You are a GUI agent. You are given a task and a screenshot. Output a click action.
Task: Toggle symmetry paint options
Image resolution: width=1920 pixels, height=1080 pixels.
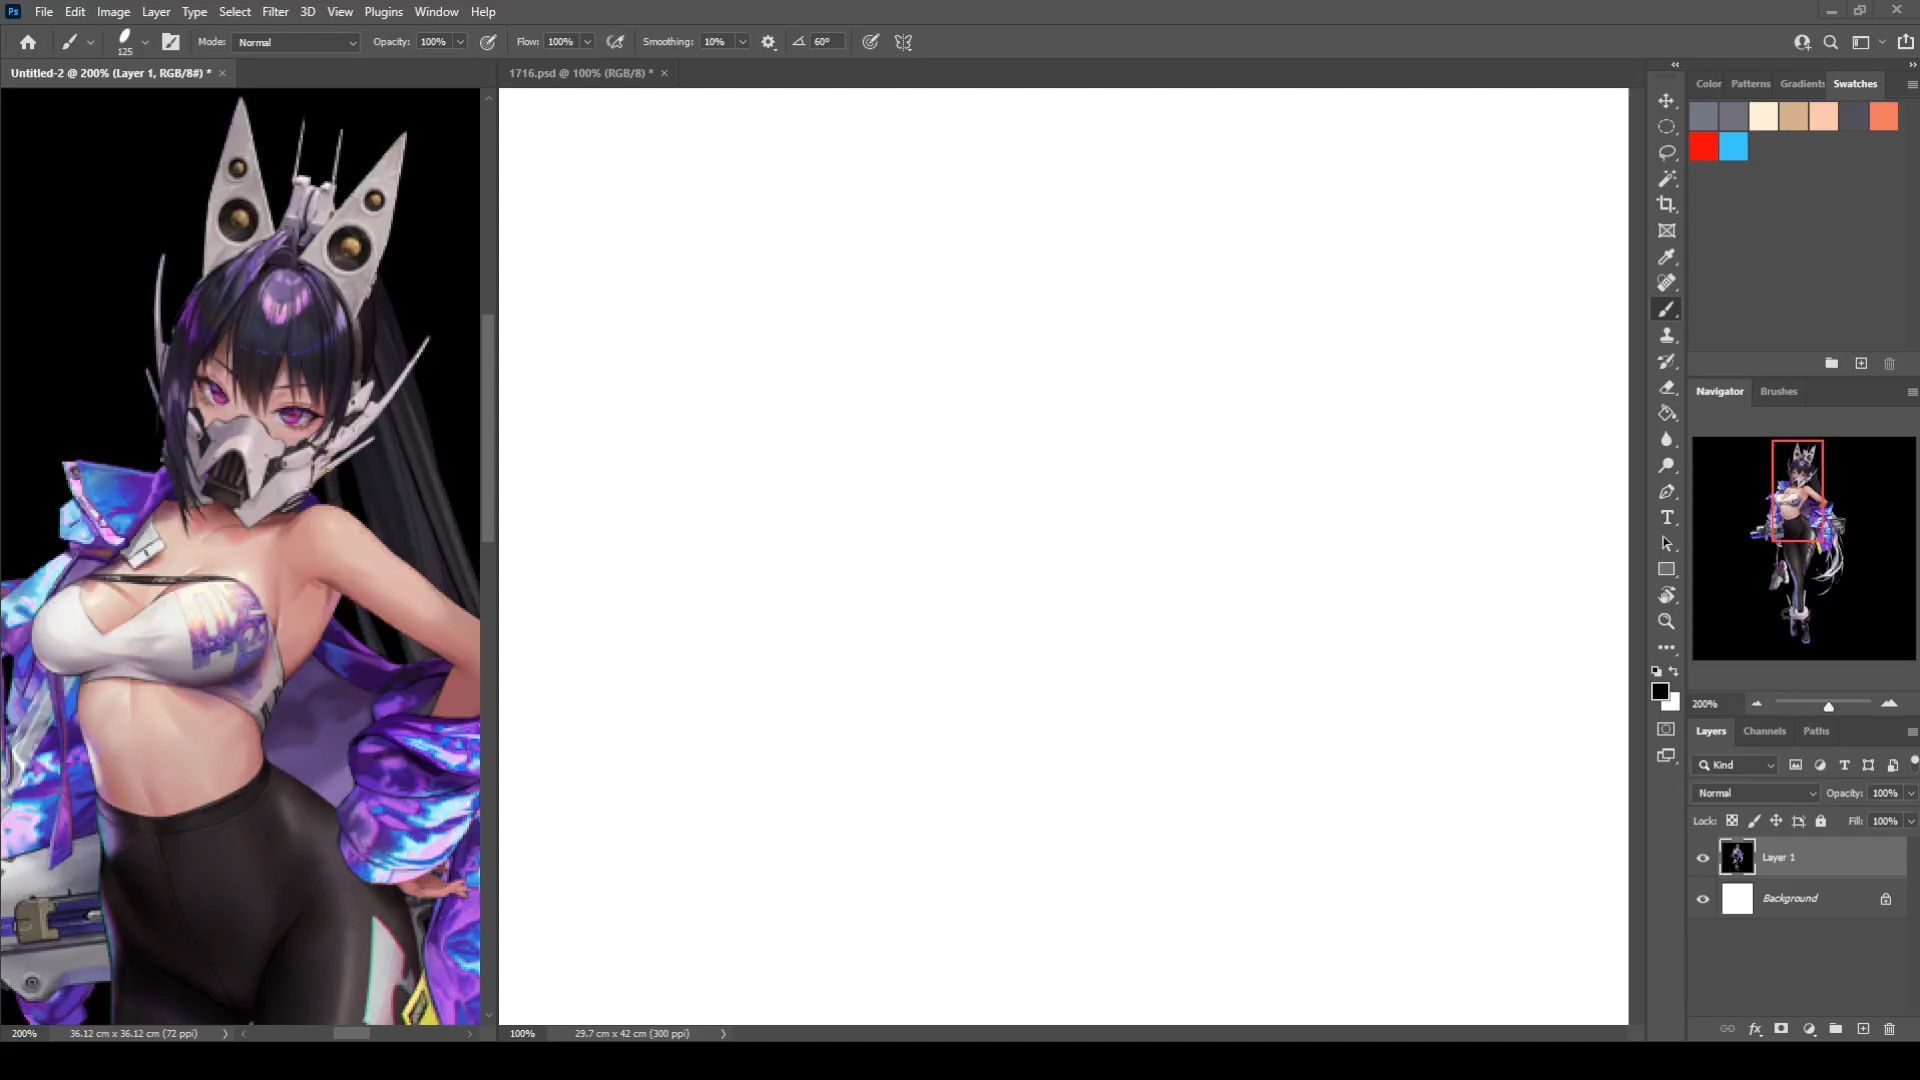click(903, 42)
